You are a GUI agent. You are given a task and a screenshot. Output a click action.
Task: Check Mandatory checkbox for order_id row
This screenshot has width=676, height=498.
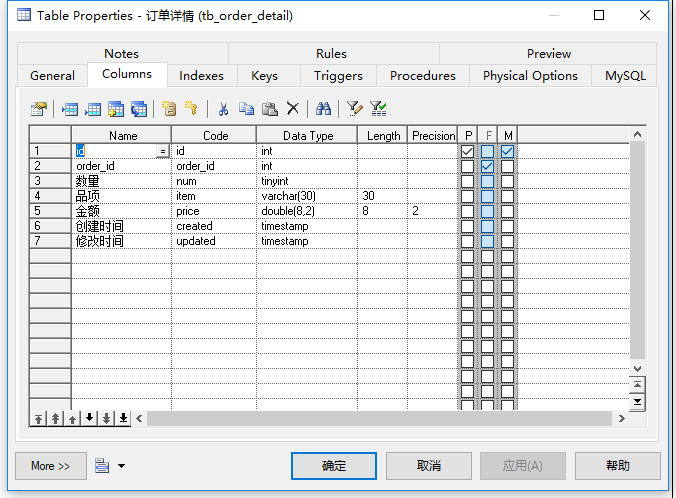(x=507, y=166)
